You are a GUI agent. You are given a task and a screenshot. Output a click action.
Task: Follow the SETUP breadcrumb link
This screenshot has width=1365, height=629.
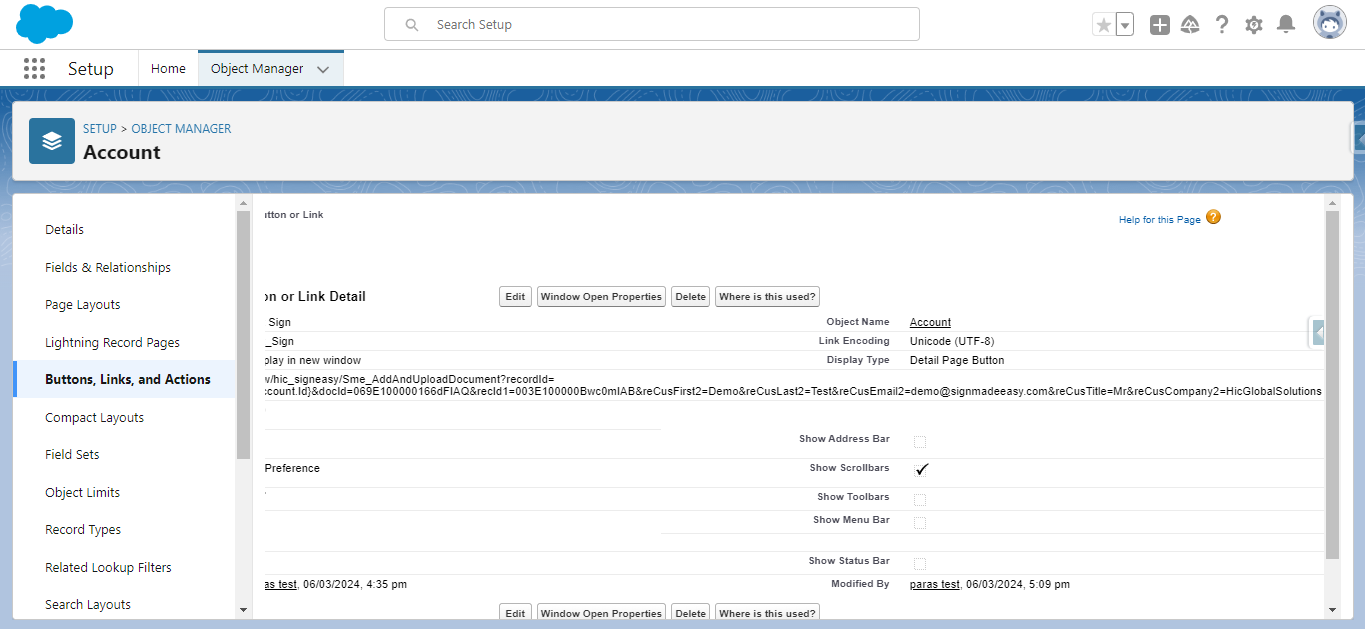[100, 129]
